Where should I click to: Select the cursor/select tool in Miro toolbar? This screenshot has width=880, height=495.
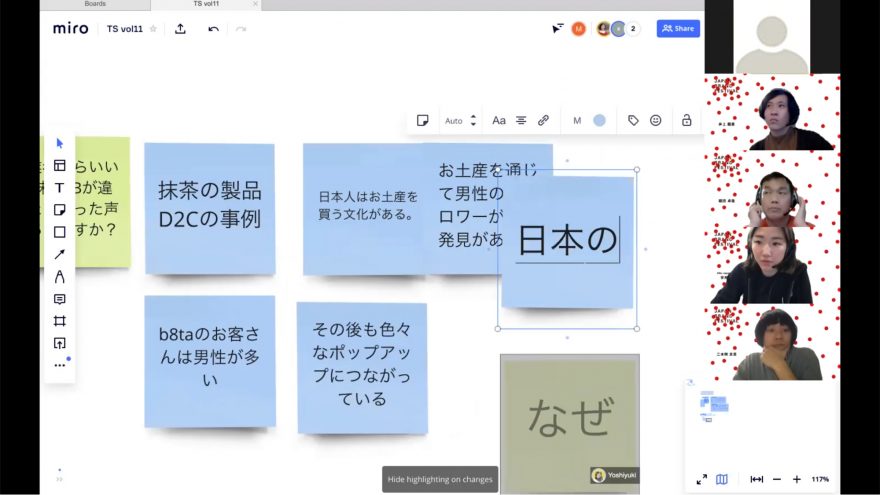pyautogui.click(x=59, y=143)
